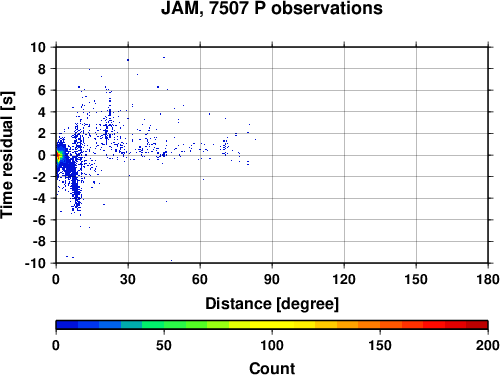This screenshot has height=375, width=500.
Task: Click x-axis tick label '90'
Action: tap(272, 279)
